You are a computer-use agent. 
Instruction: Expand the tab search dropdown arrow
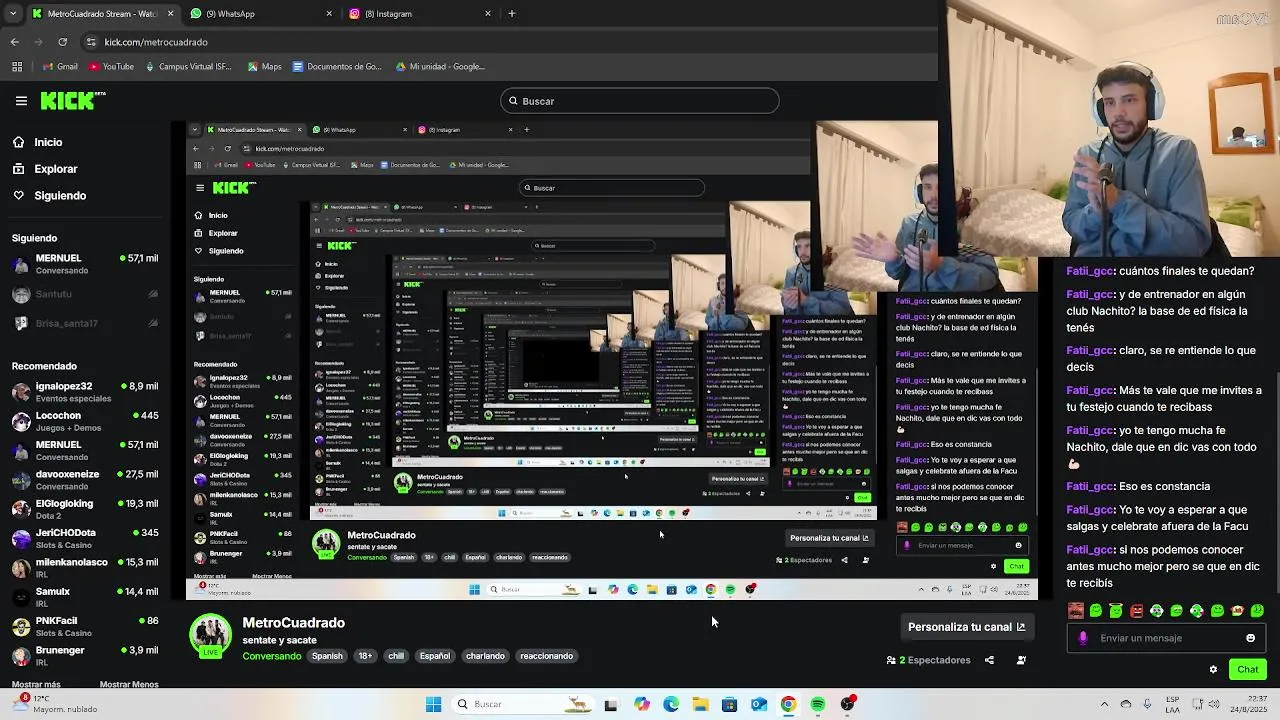click(12, 14)
